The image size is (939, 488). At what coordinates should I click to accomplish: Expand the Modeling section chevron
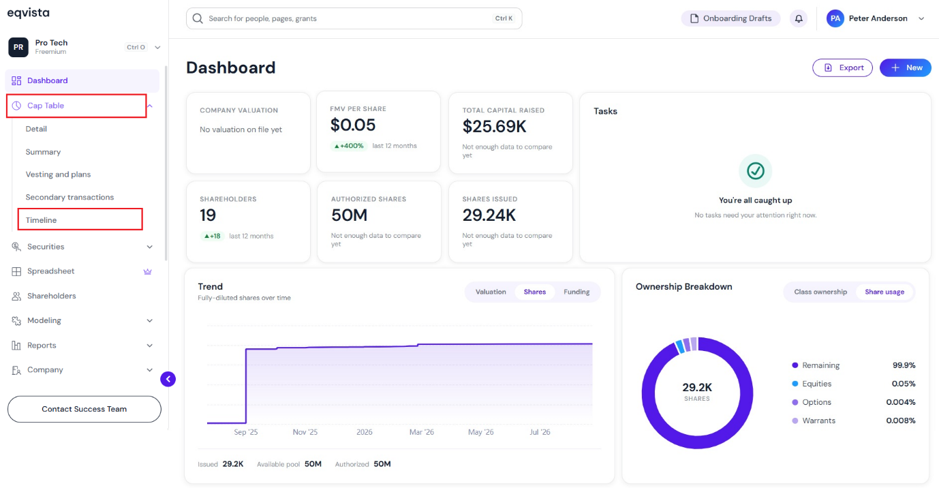click(150, 321)
